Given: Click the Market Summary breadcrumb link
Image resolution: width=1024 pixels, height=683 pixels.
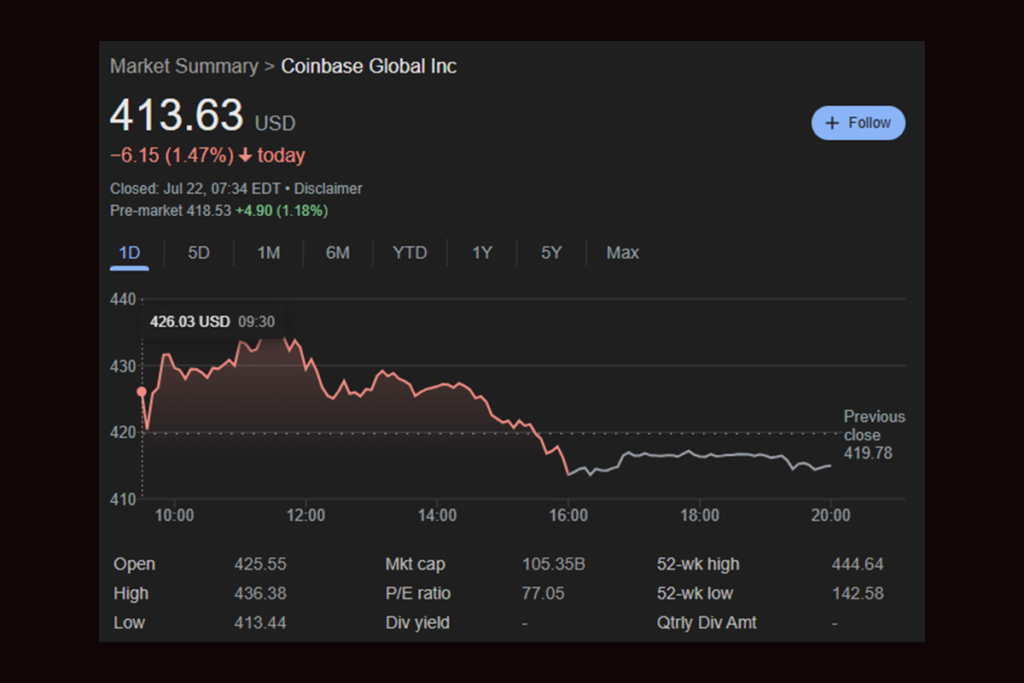Looking at the screenshot, I should point(184,67).
